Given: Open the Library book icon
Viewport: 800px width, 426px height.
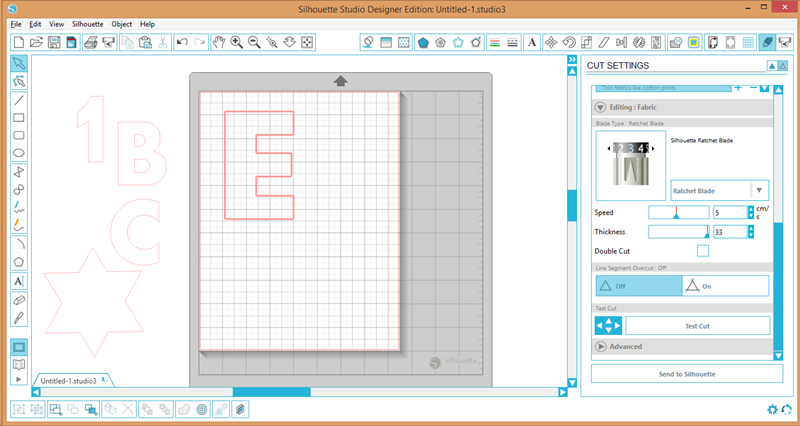Looking at the screenshot, I should [19, 364].
